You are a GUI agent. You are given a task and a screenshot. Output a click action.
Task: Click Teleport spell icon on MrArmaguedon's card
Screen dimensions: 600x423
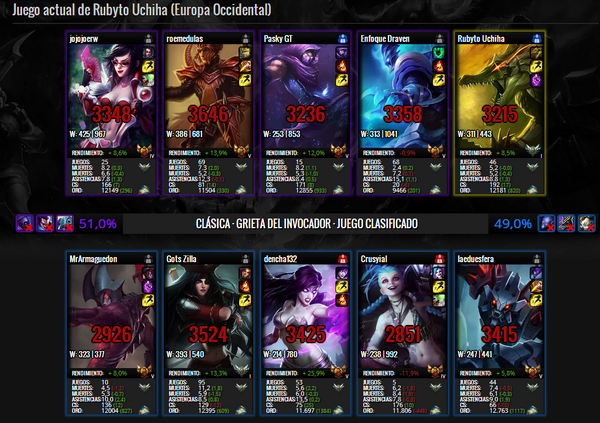pyautogui.click(x=148, y=286)
